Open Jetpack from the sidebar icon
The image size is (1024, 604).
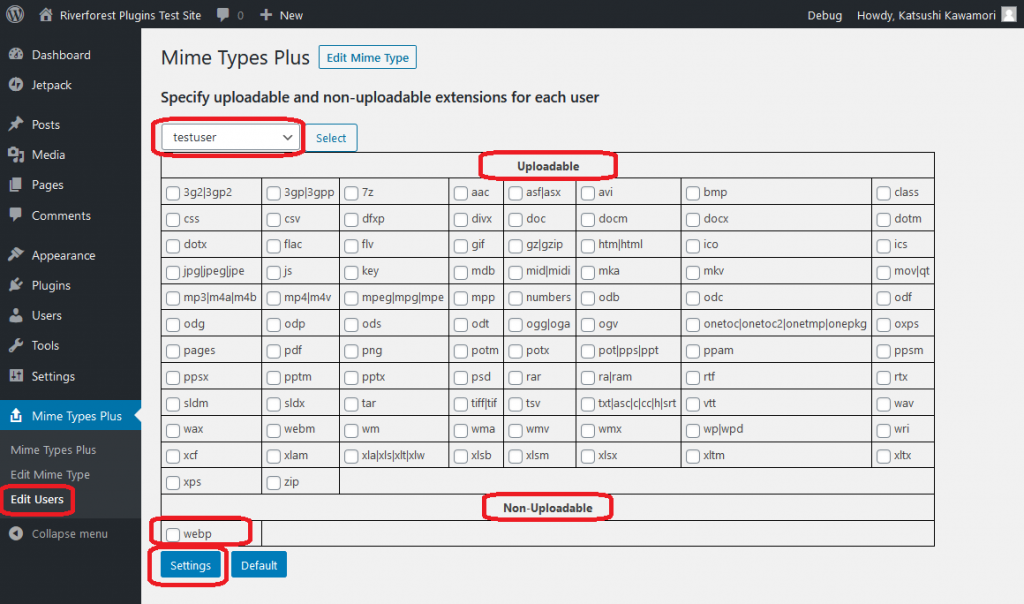tap(16, 85)
